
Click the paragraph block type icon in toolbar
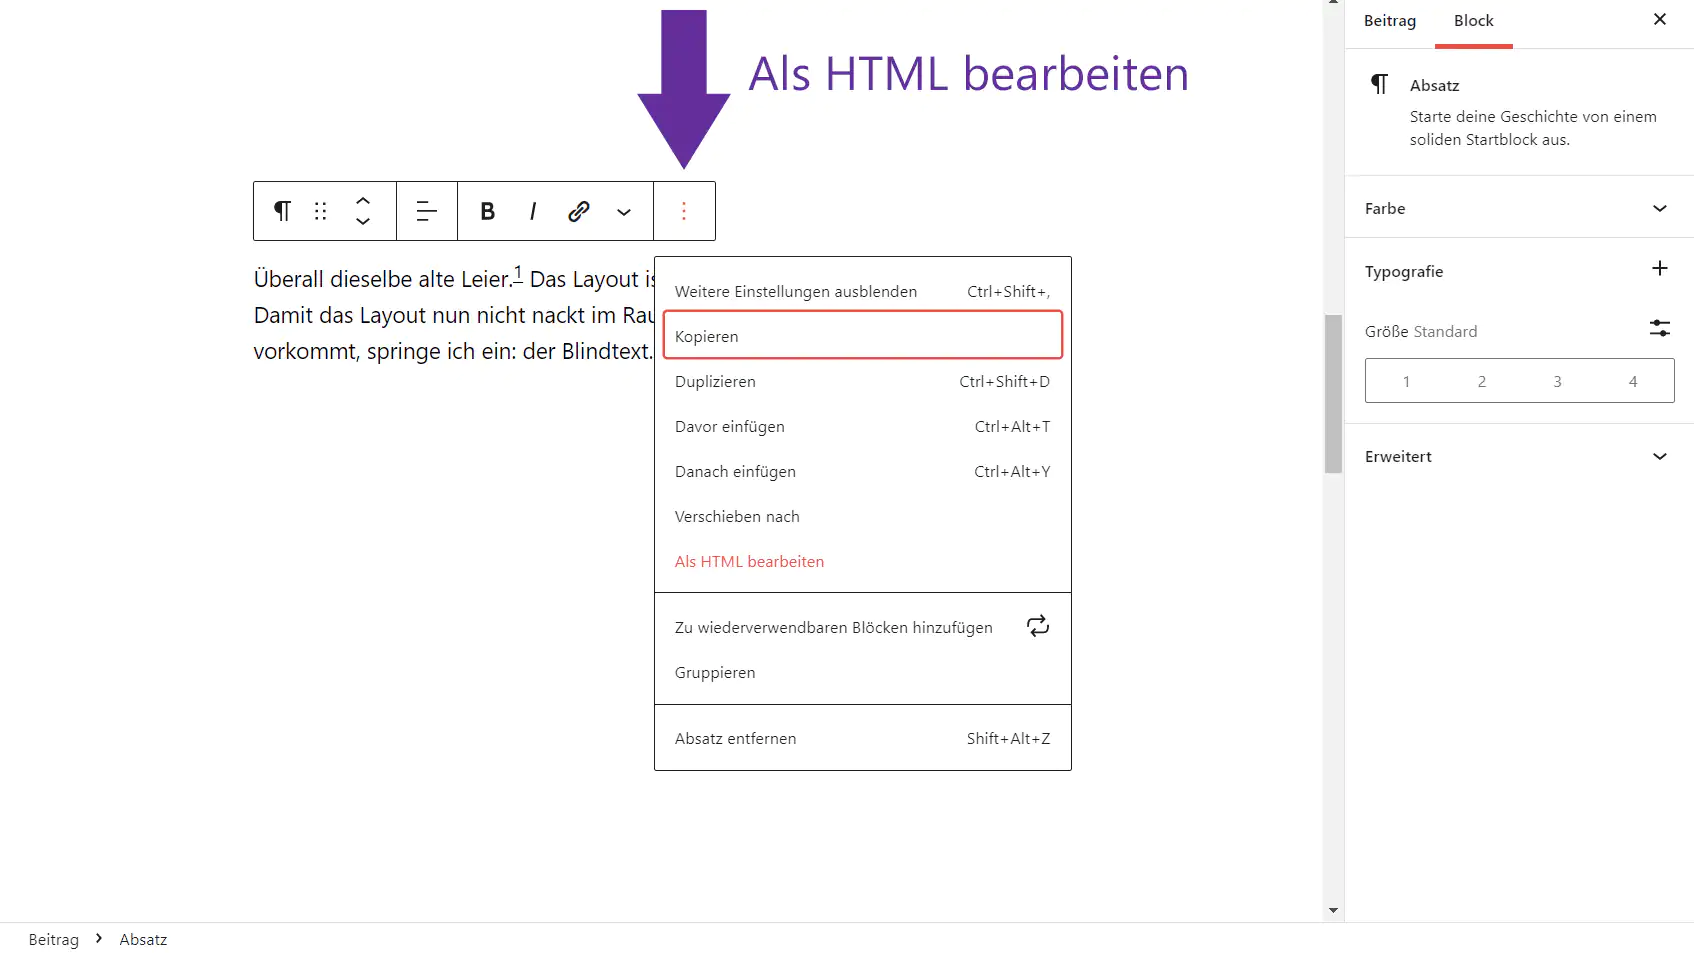(282, 211)
